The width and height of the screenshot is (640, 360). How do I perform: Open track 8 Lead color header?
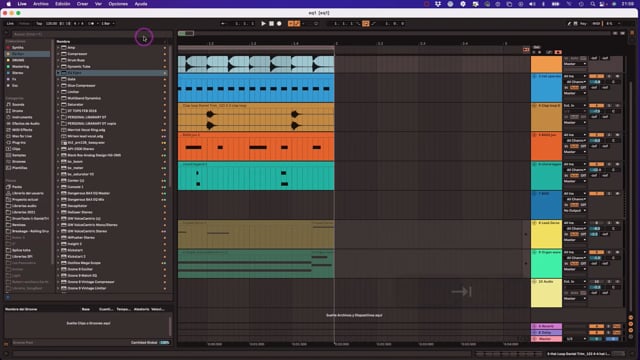546,234
